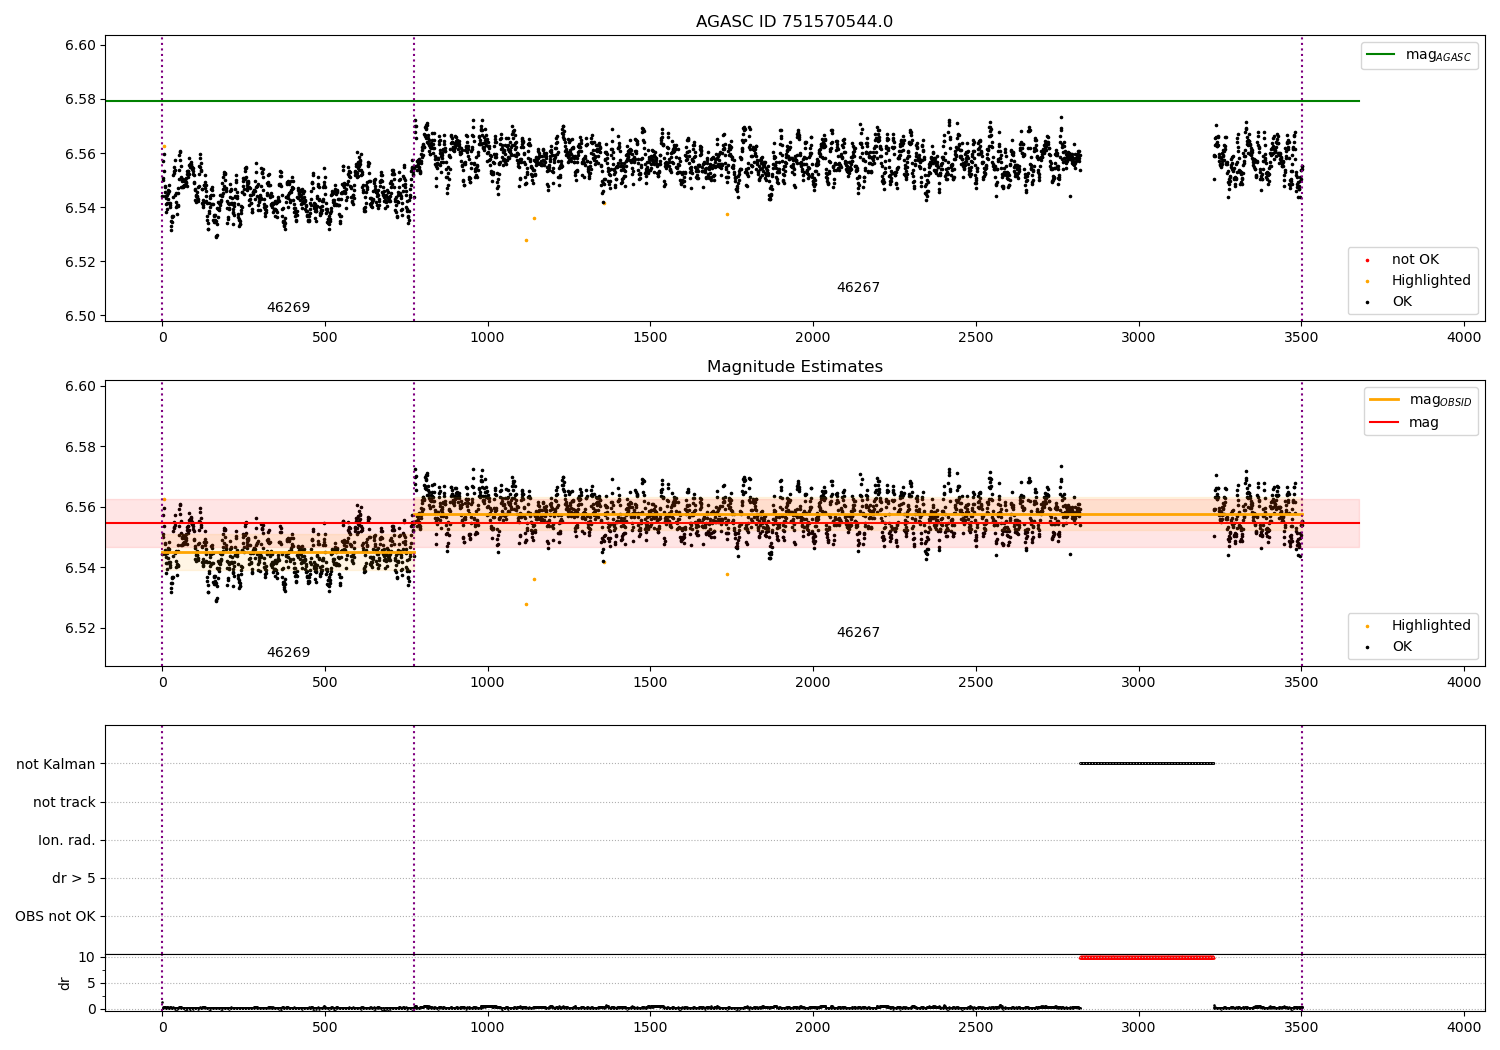Select 'OK' legend entry in middle plot
Viewport: 1500px width, 1050px height.
1402,647
